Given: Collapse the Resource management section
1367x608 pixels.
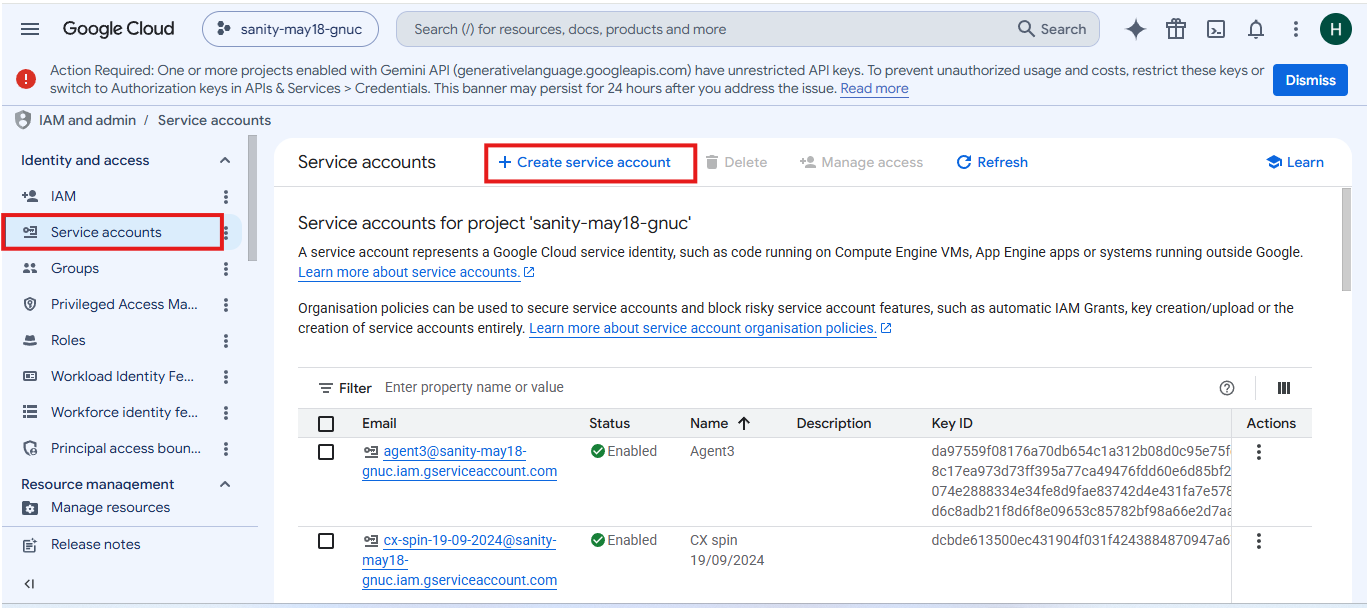Looking at the screenshot, I should point(225,484).
